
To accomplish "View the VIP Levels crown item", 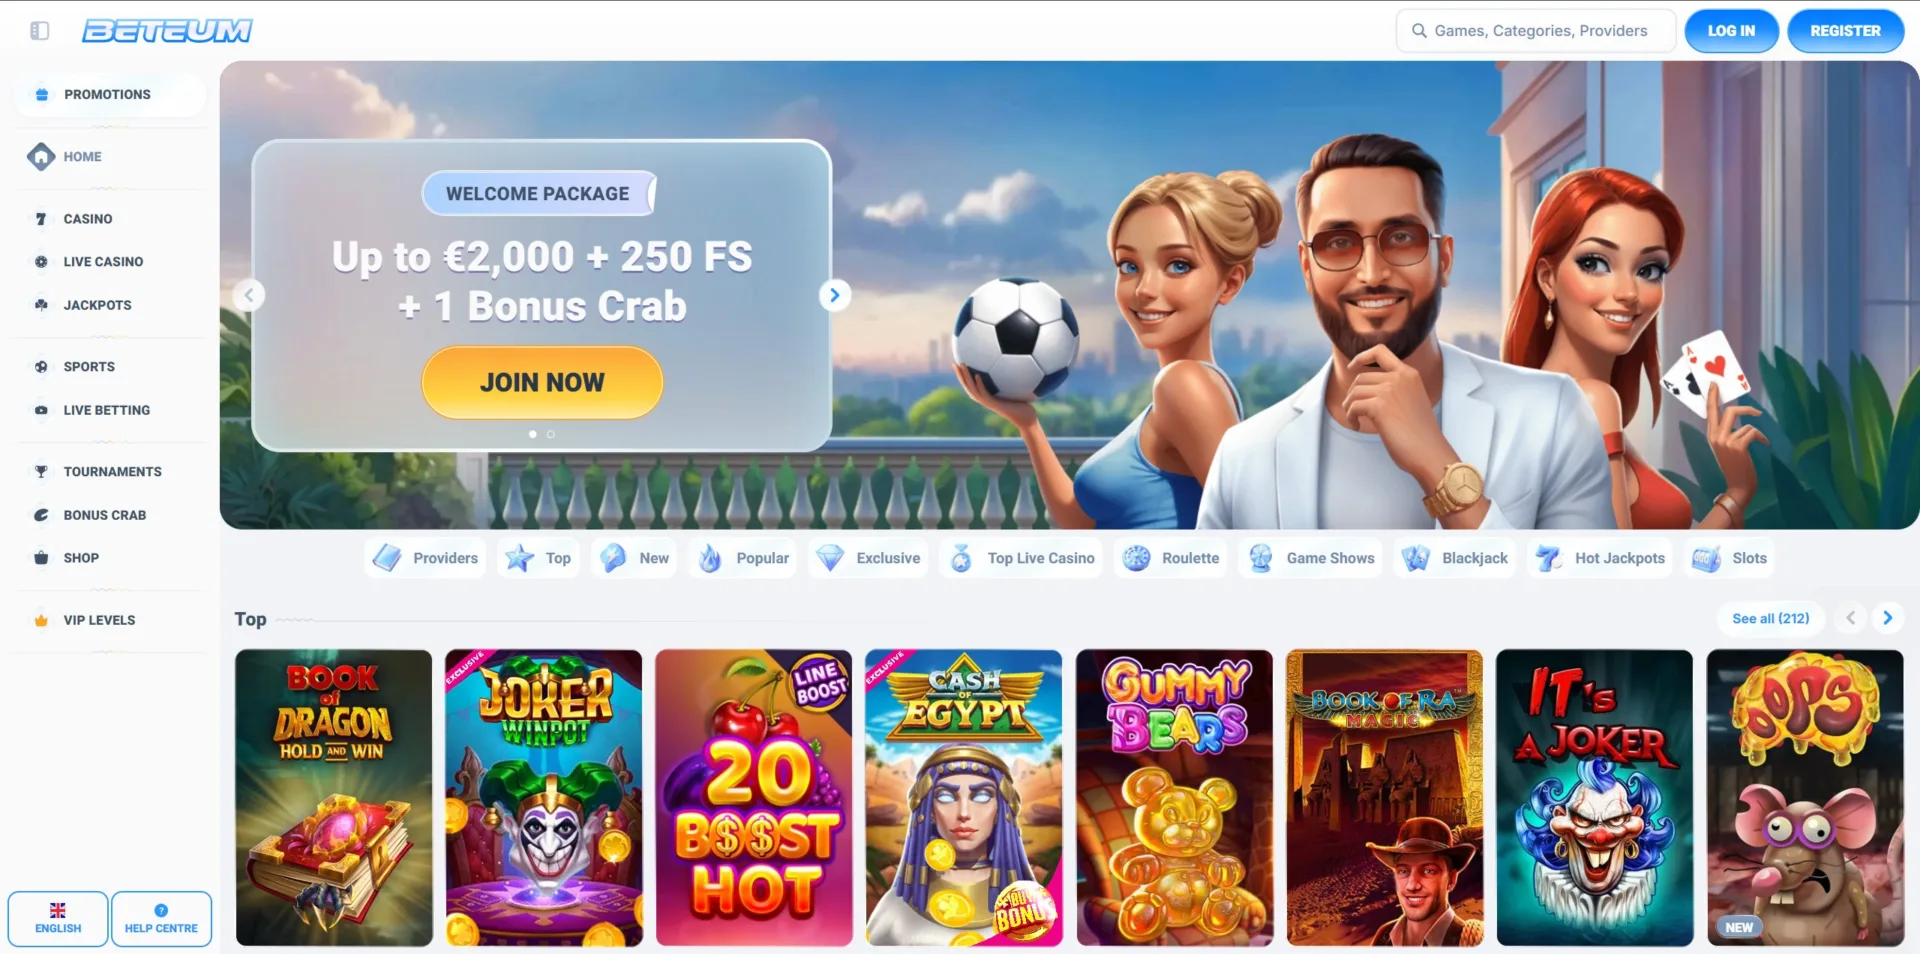I will pyautogui.click(x=41, y=620).
